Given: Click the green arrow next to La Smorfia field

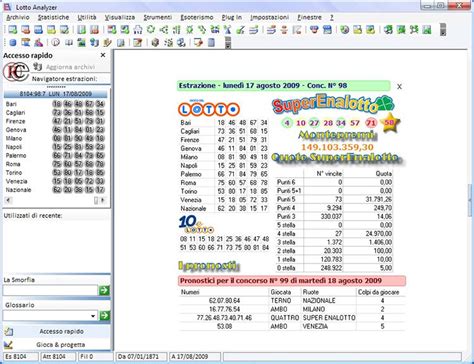Looking at the screenshot, I should tap(104, 290).
